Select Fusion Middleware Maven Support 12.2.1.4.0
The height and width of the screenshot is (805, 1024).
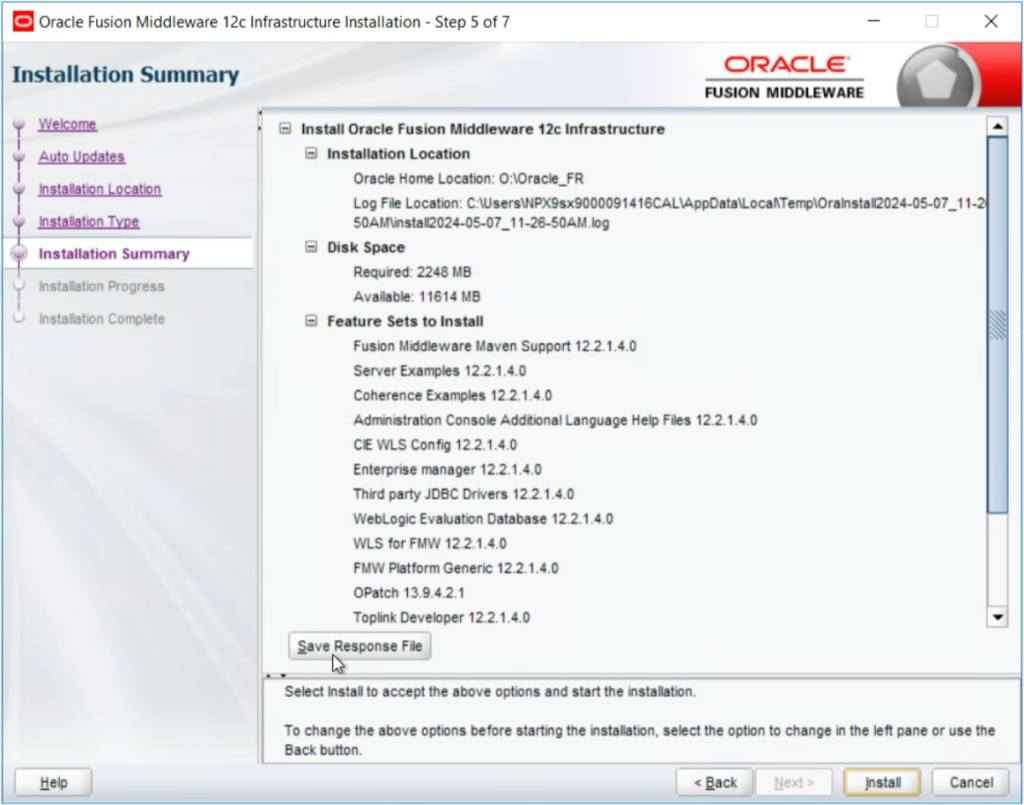494,346
